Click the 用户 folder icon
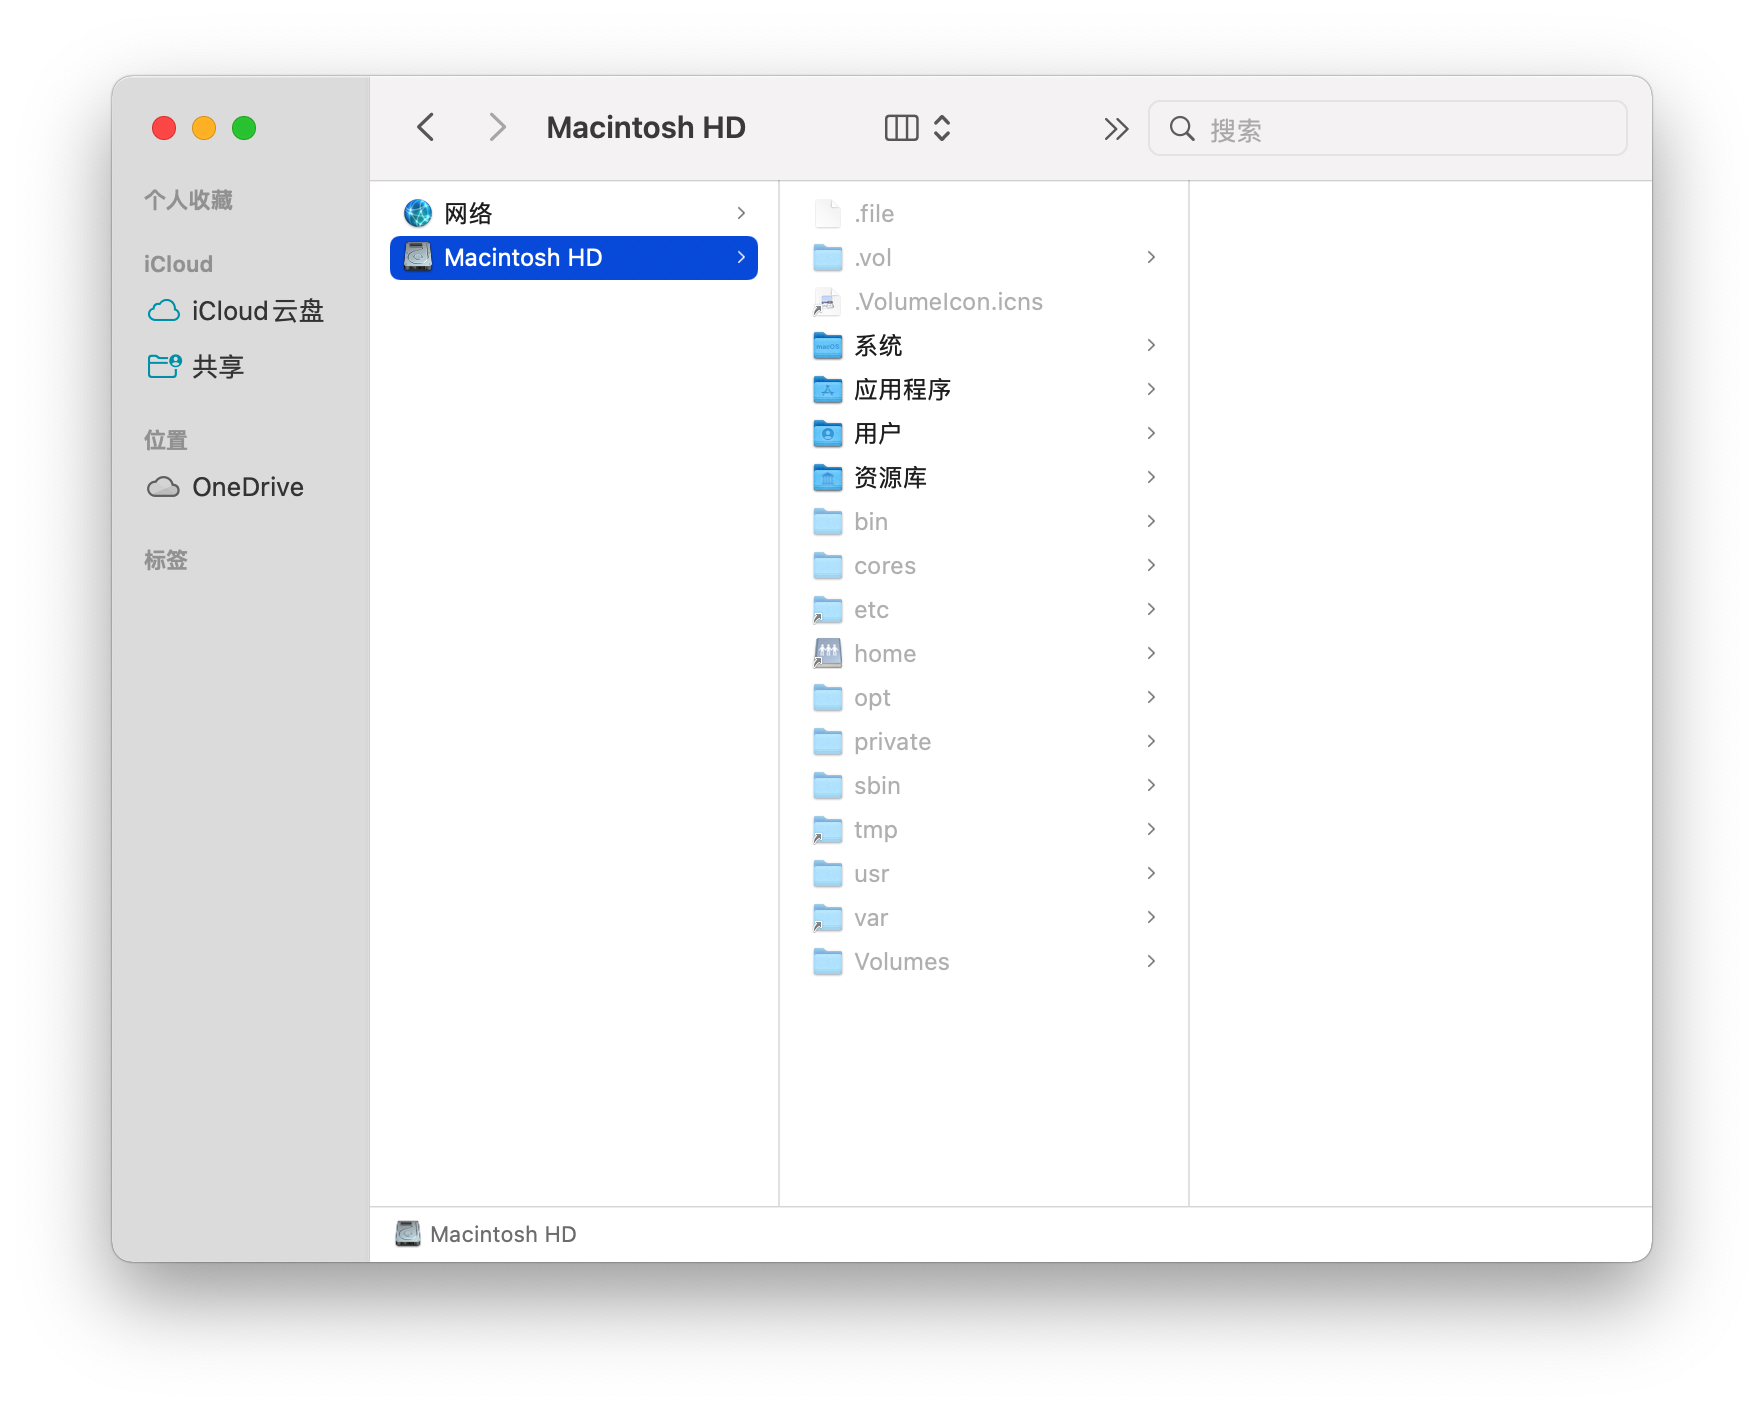This screenshot has height=1410, width=1764. pyautogui.click(x=828, y=434)
